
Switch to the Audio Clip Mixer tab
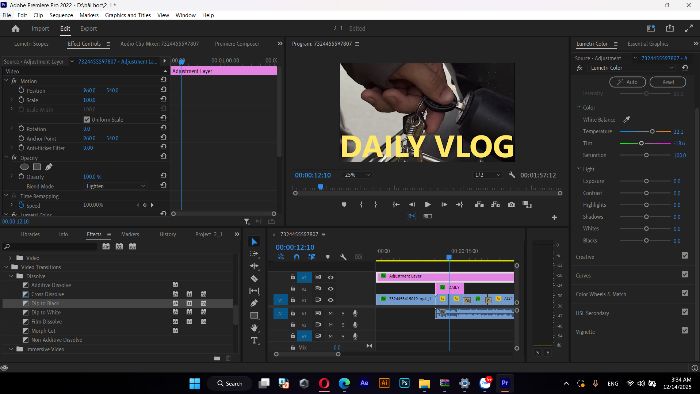pos(159,44)
